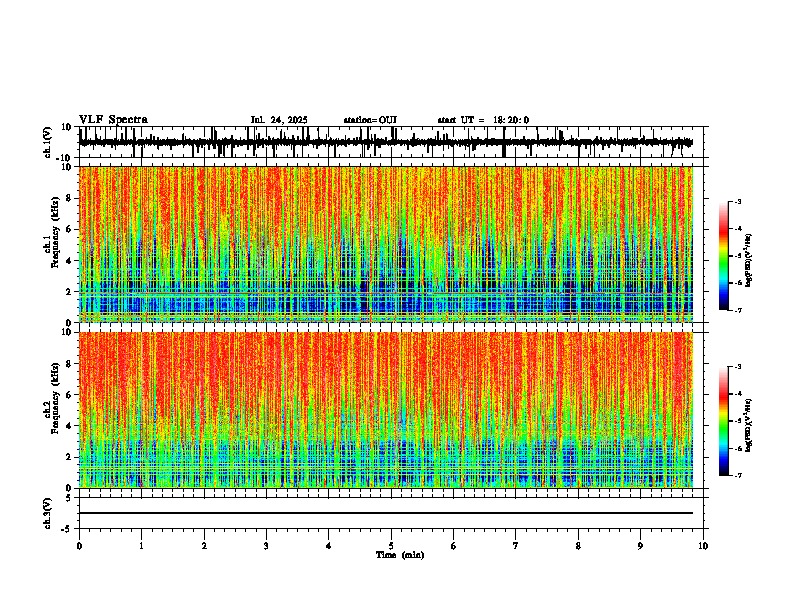Viewport: 792px width, 612px height.
Task: Click inside the ch.2 spectrogram panel
Action: 386,410
